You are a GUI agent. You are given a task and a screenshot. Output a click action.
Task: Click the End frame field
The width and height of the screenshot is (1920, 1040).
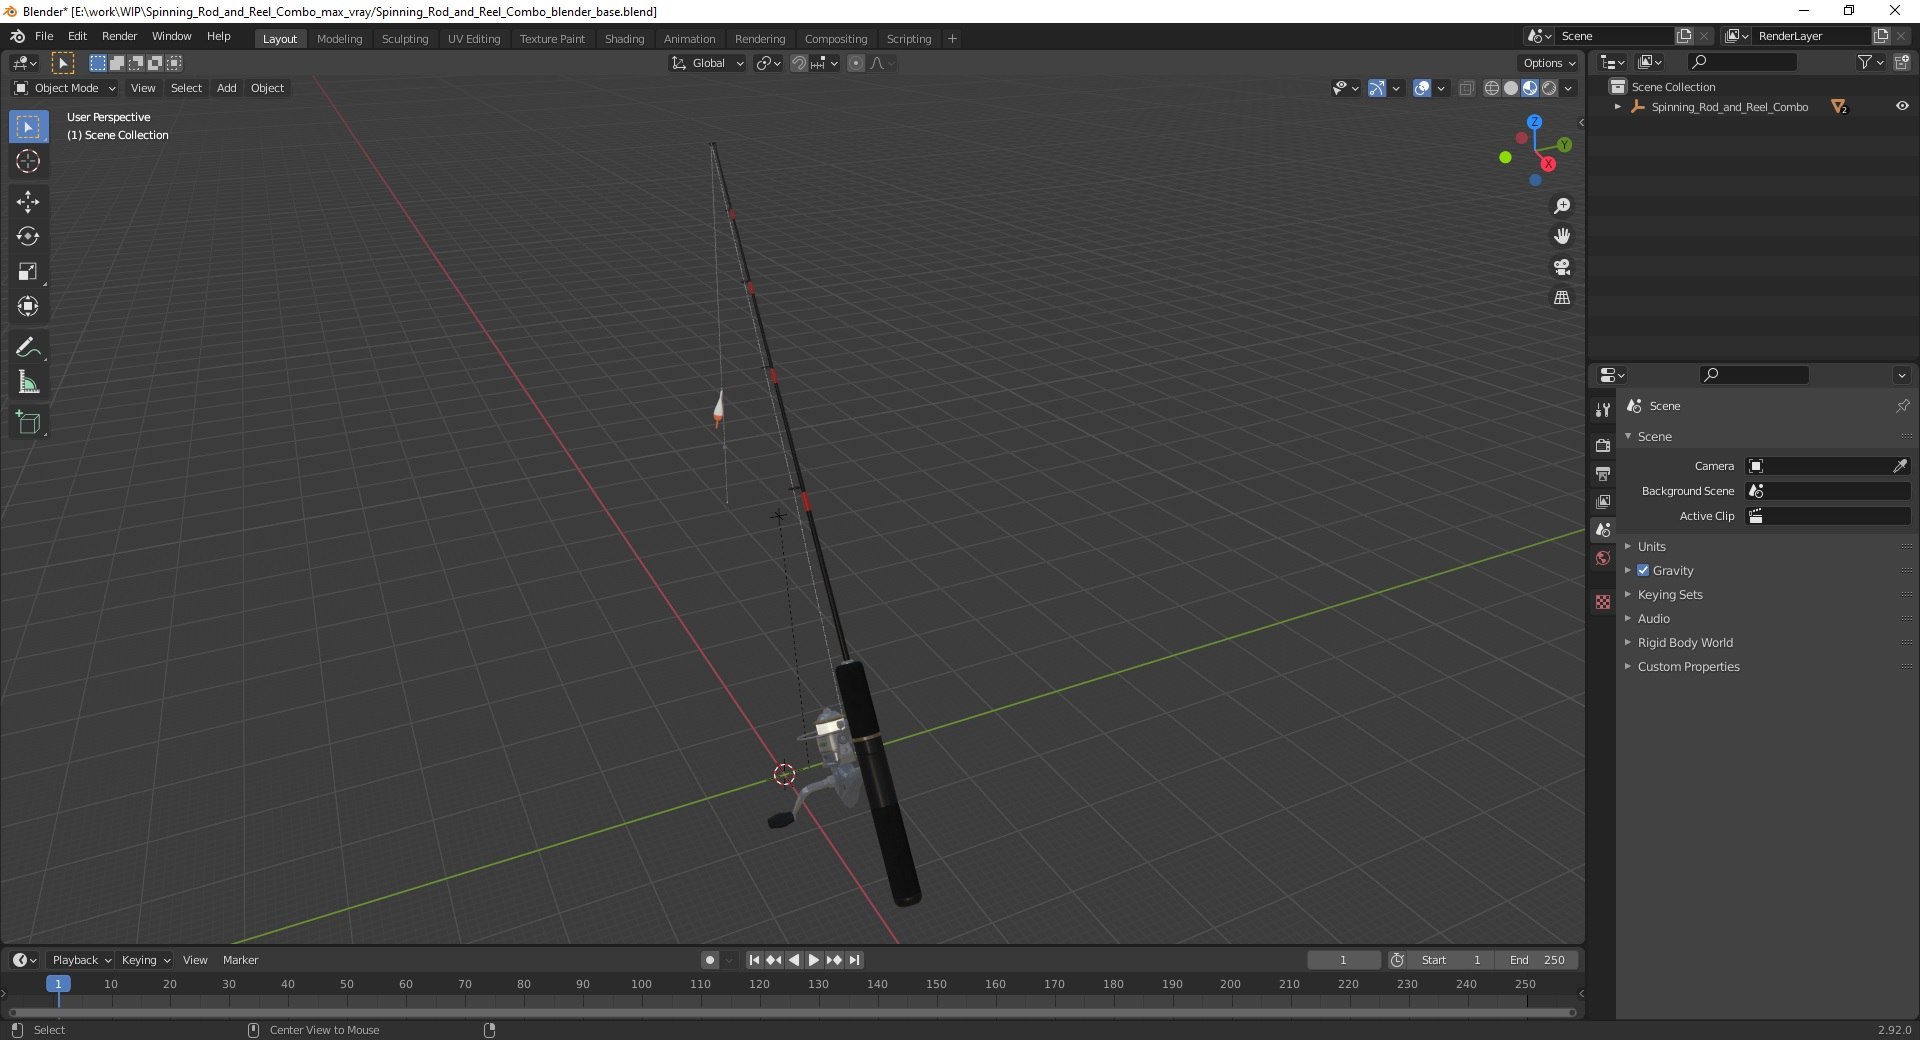(x=1537, y=960)
